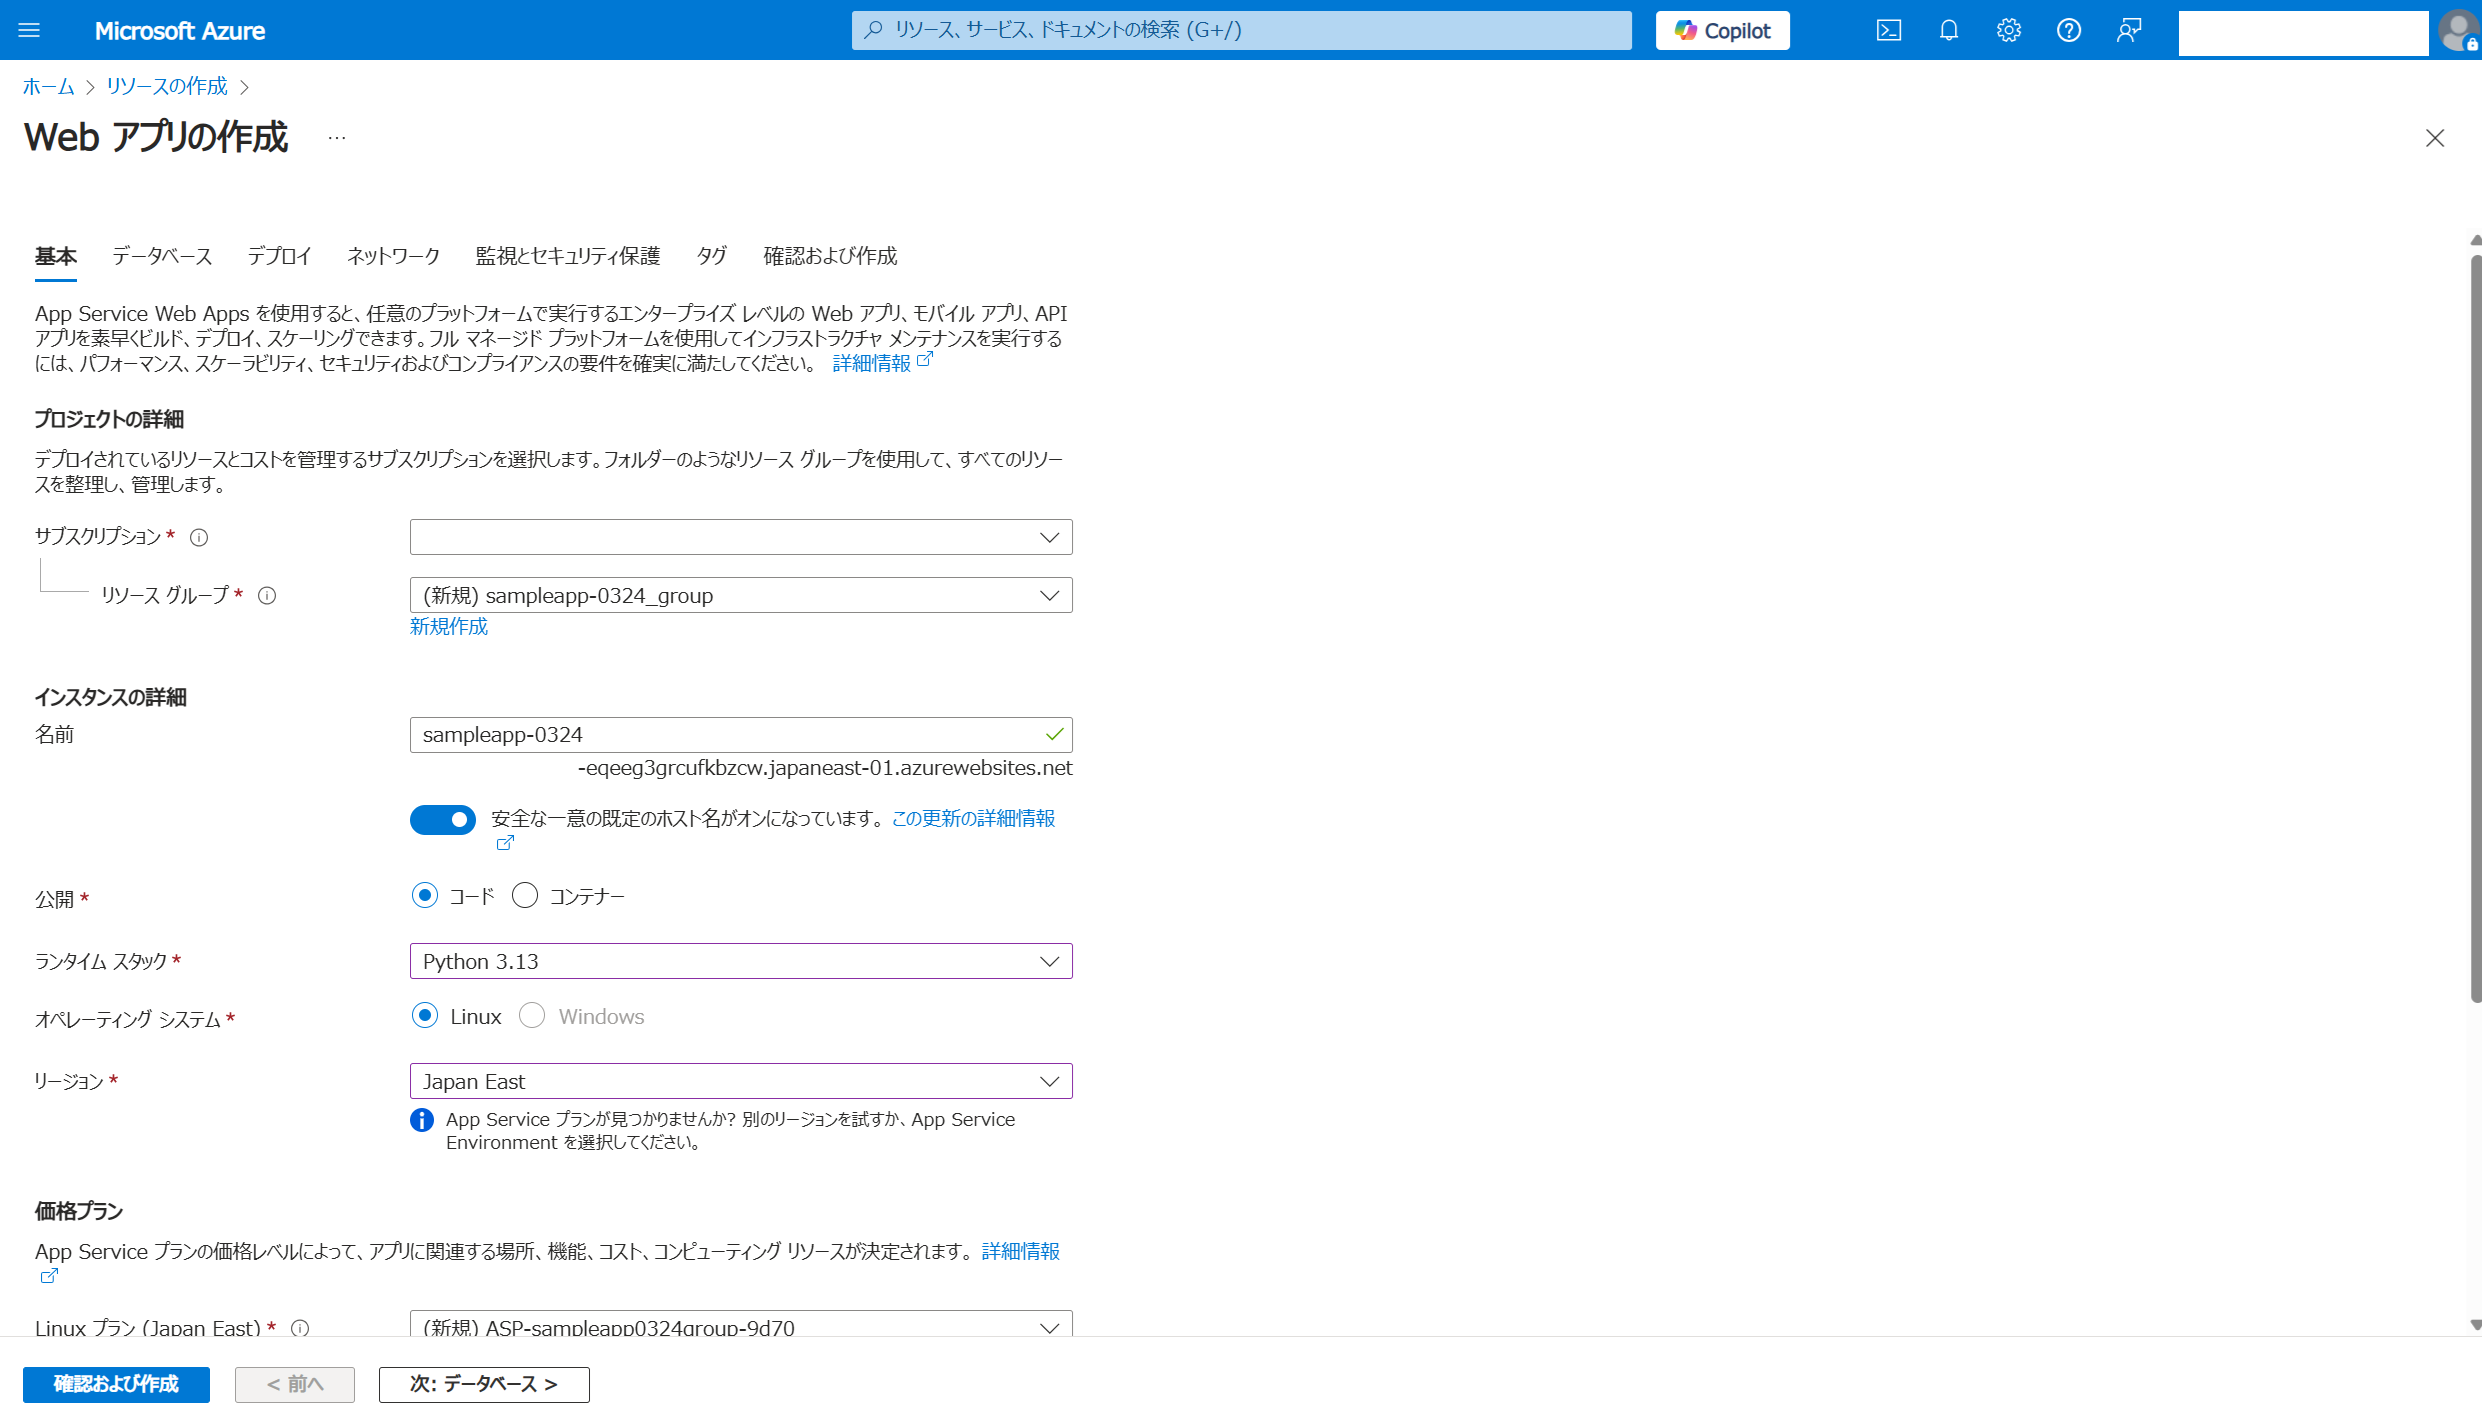
Task: Open the help question mark menu
Action: pyautogui.click(x=2069, y=30)
